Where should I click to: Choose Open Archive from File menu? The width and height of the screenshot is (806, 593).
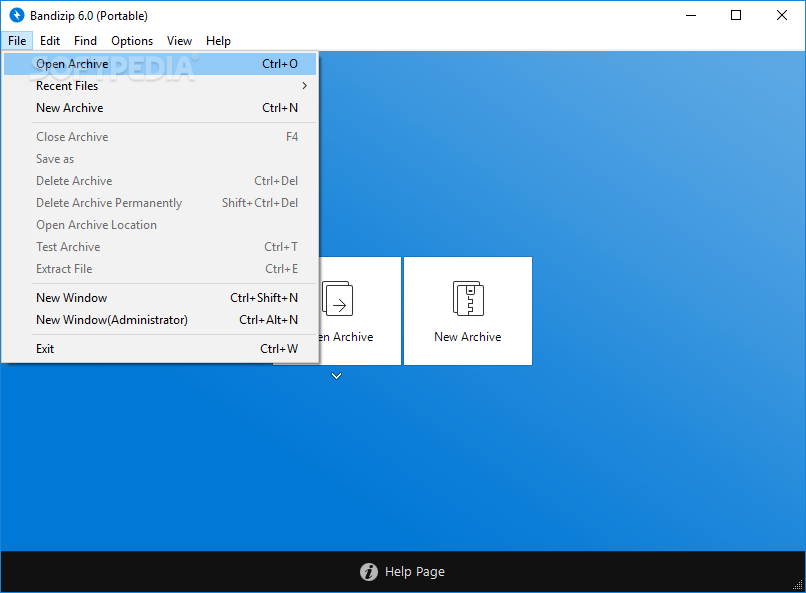click(160, 64)
